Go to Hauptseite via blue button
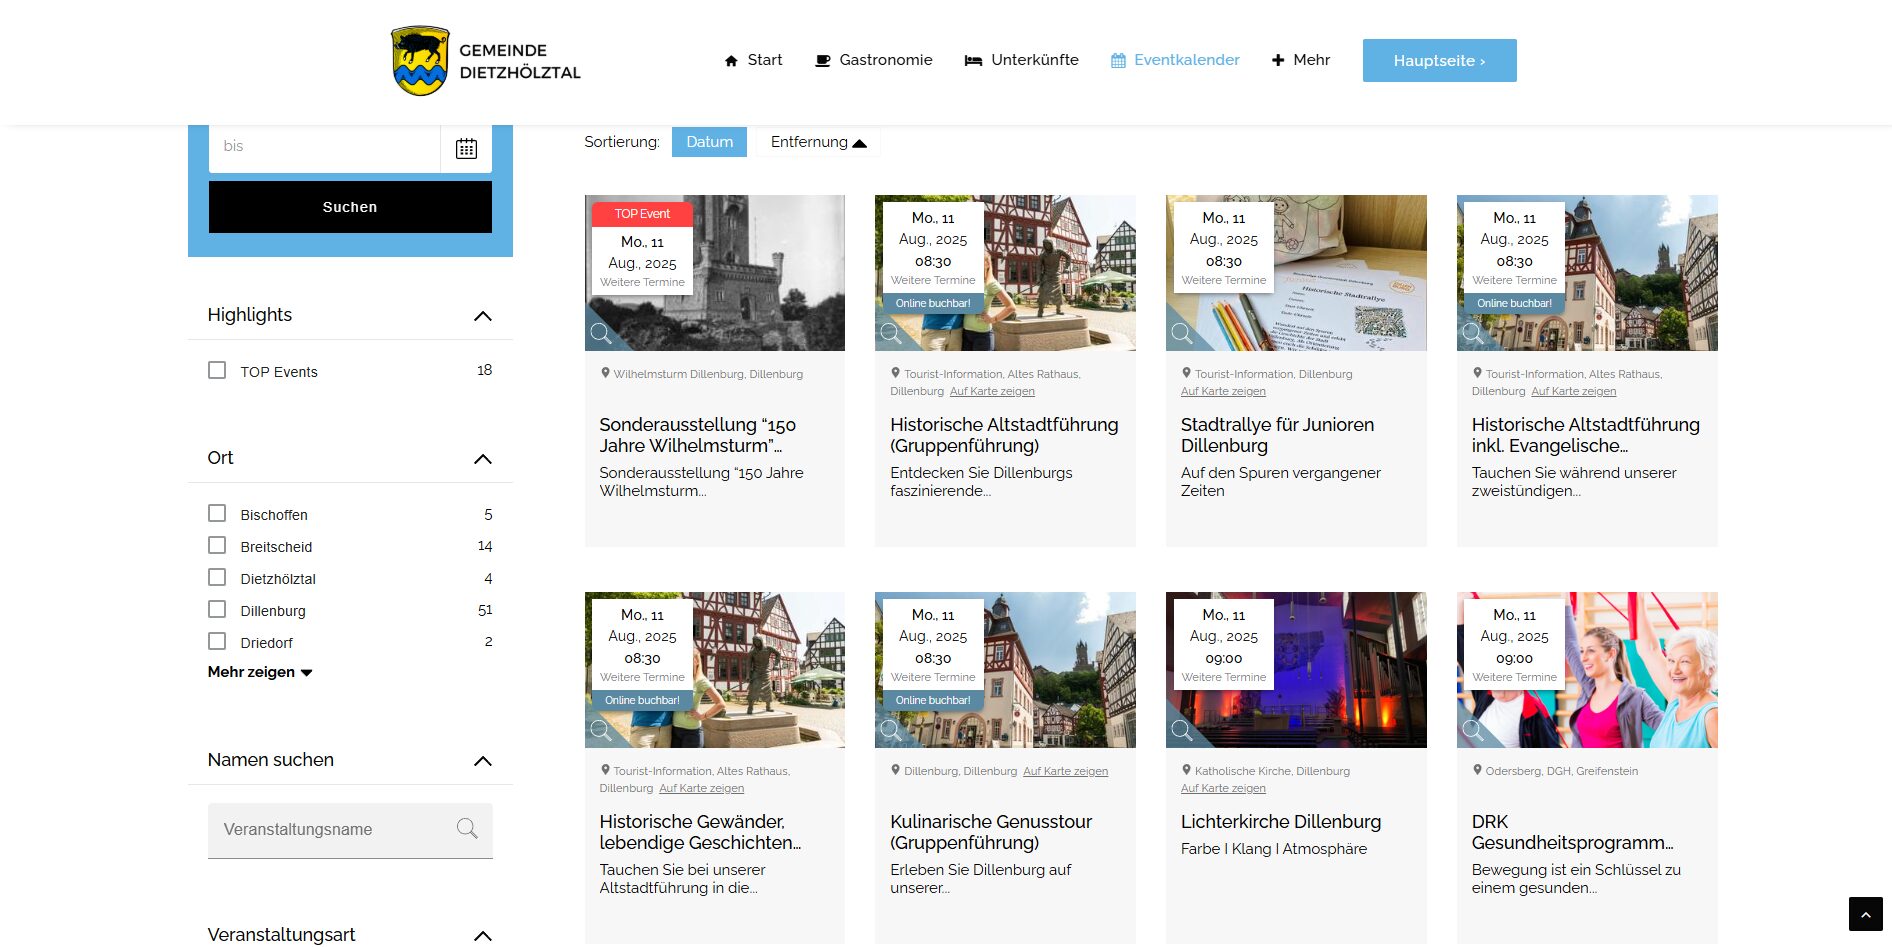Screen dimensions: 1892x947 point(1439,61)
